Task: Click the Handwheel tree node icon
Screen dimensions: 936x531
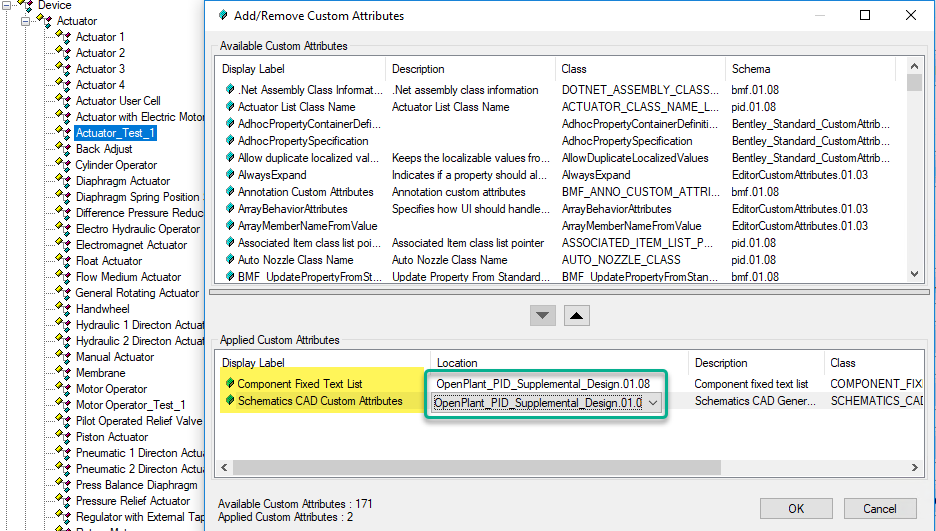Action: [x=63, y=309]
